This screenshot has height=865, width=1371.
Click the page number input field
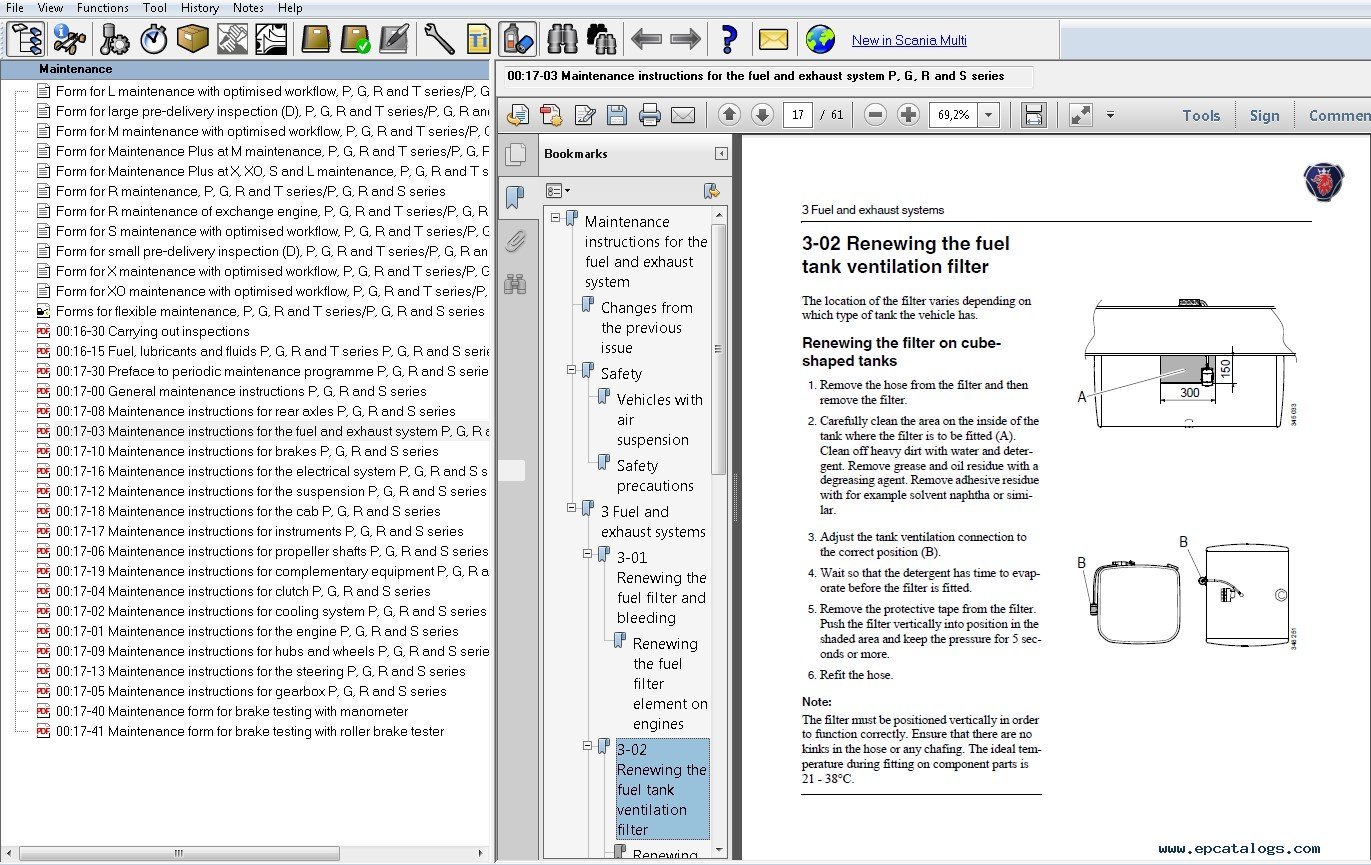tap(797, 115)
